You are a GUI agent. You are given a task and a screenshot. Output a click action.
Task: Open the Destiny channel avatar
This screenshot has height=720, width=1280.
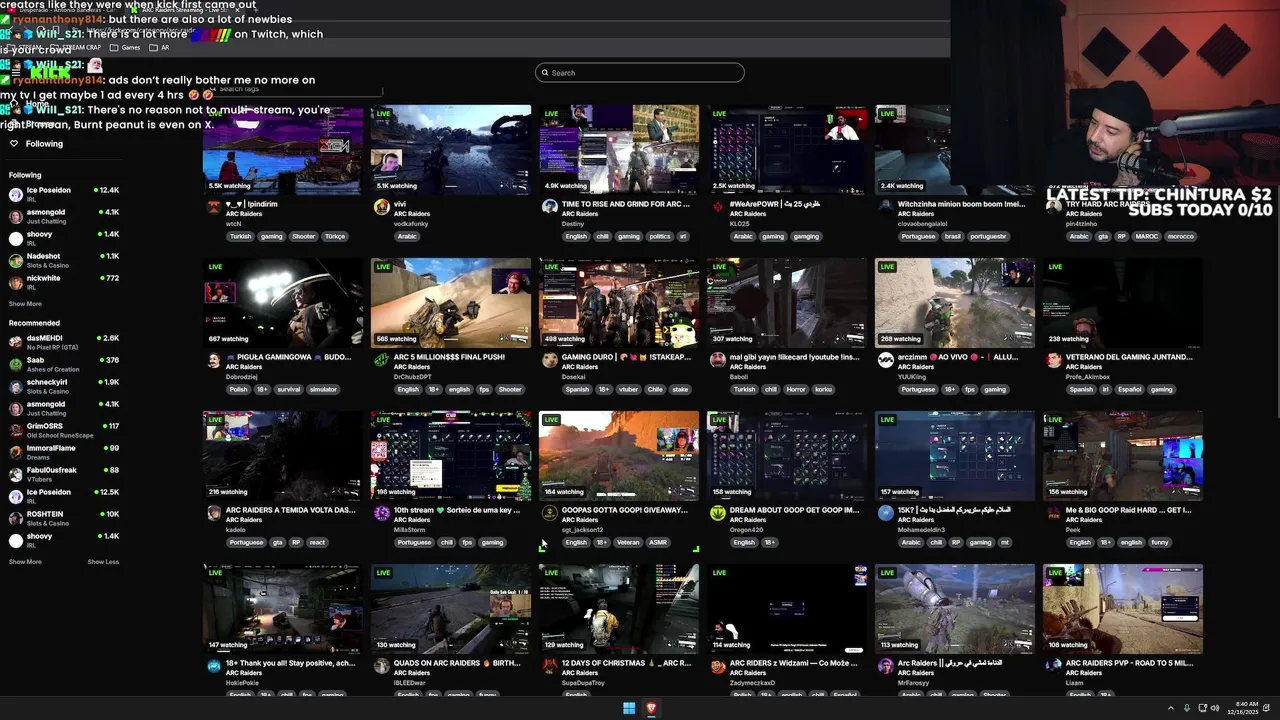(x=550, y=207)
